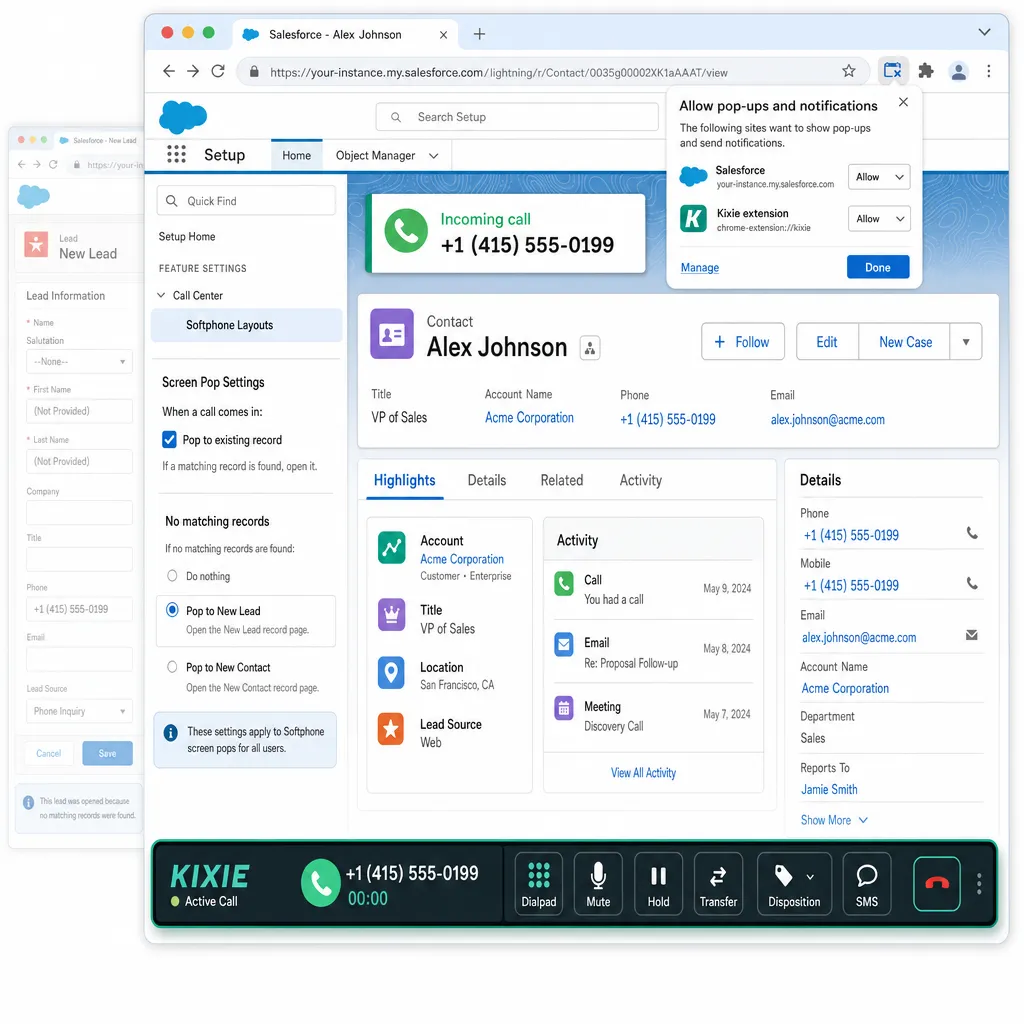This screenshot has width=1024, height=1024.
Task: Open a new browser tab
Action: pyautogui.click(x=479, y=34)
